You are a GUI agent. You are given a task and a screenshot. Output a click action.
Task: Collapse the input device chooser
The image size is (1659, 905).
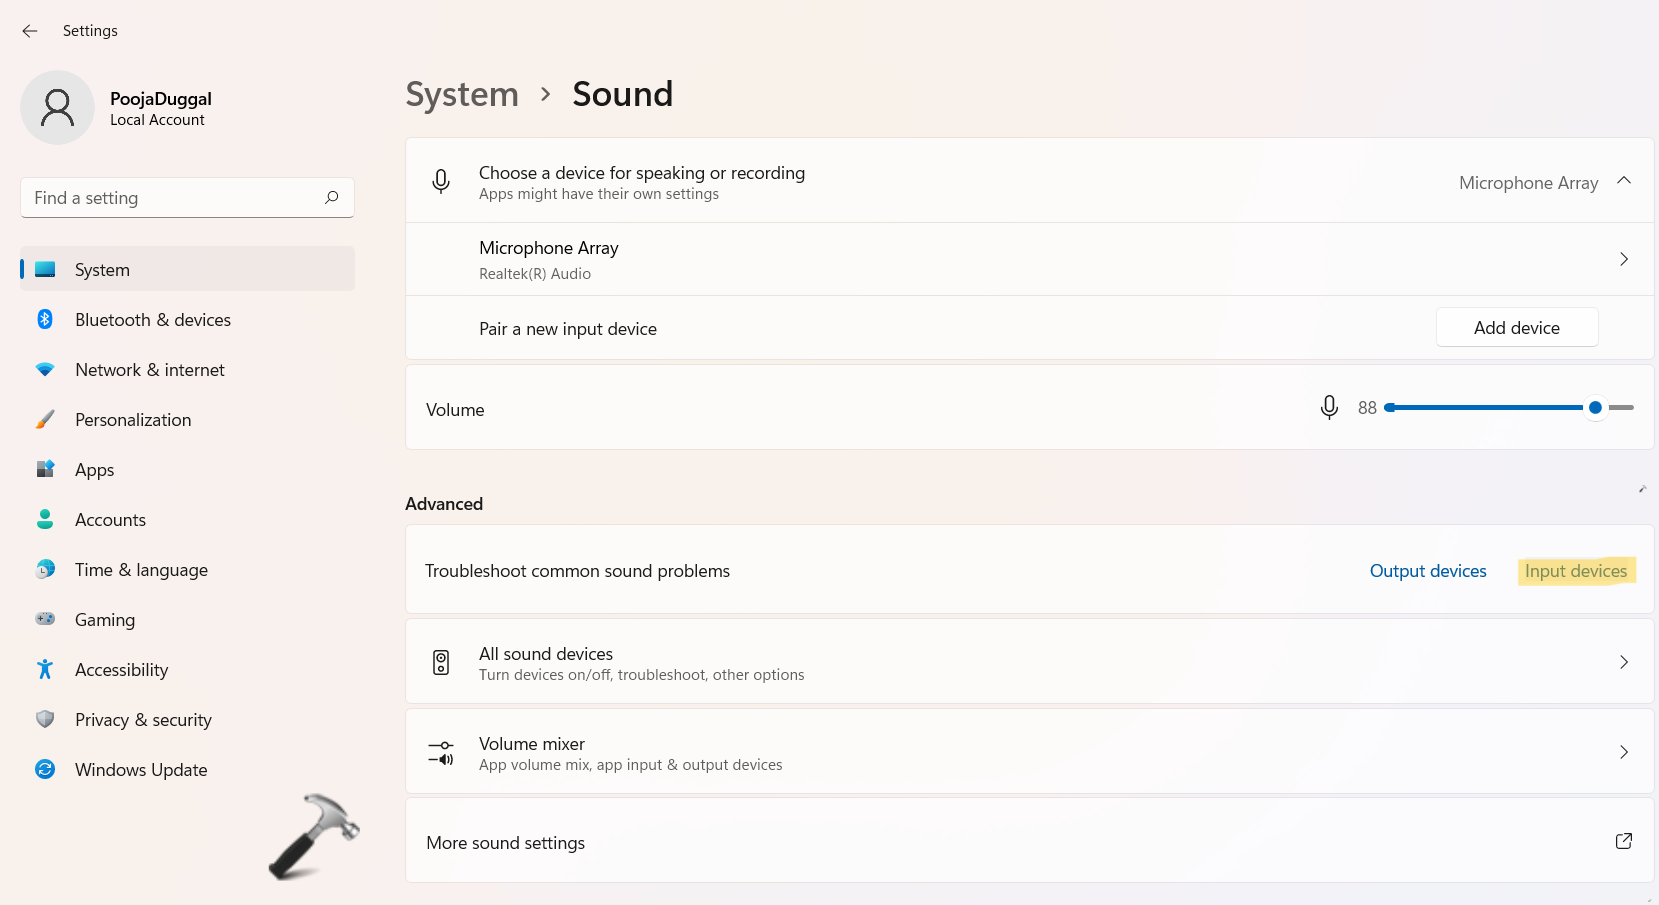pos(1624,181)
